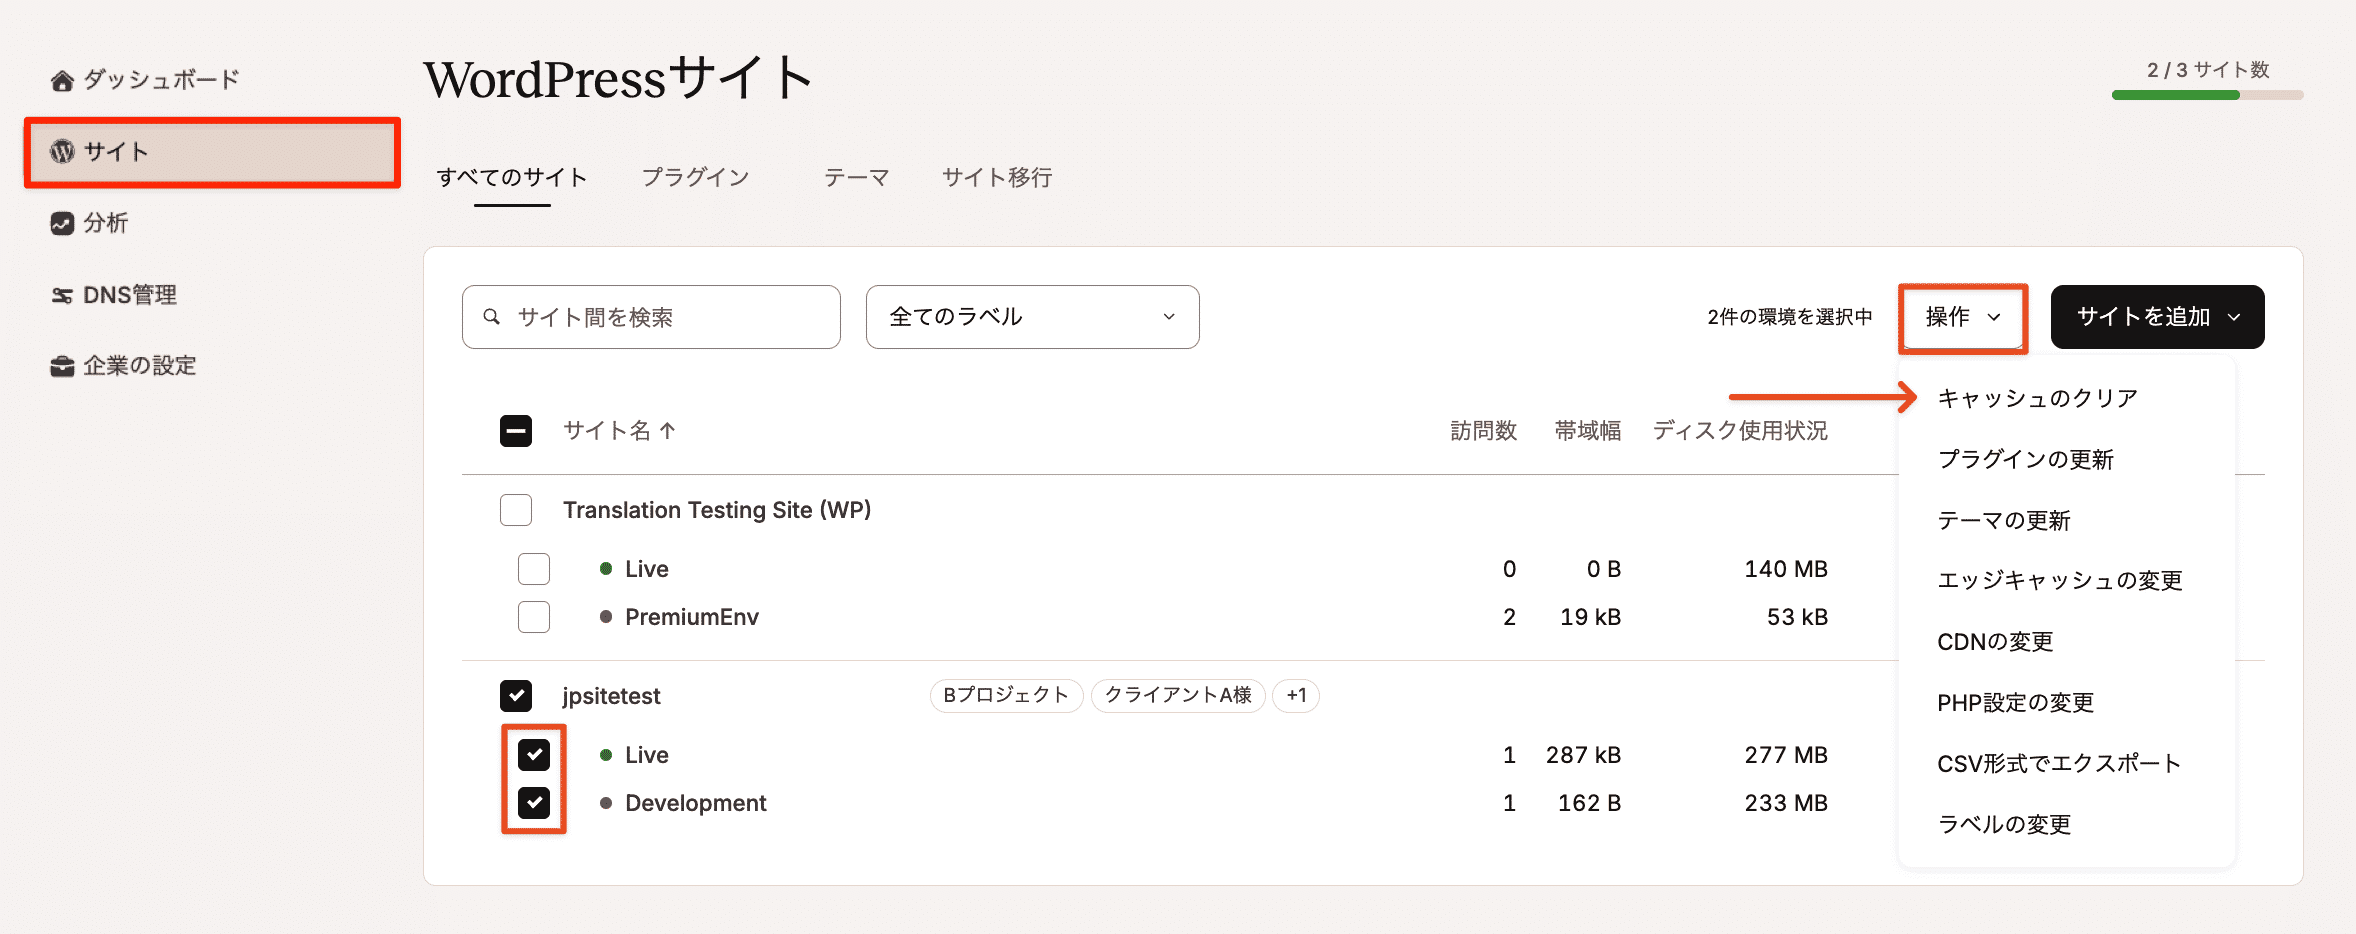Check the Translation Testing Site (WP) checkbox
This screenshot has width=2356, height=934.
[515, 510]
